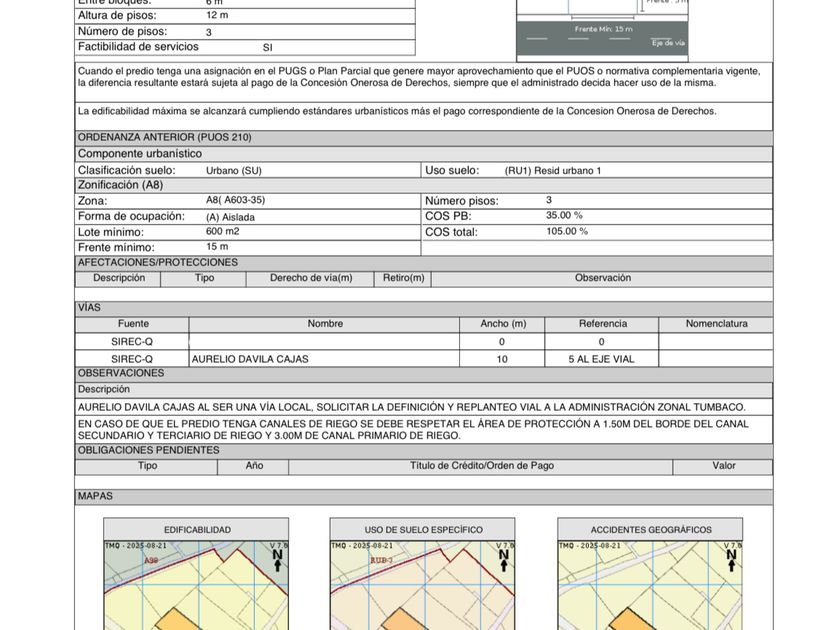This screenshot has height=630, width=840.
Task: Click the 'Urbano (SU)' classification value
Action: coord(234,170)
